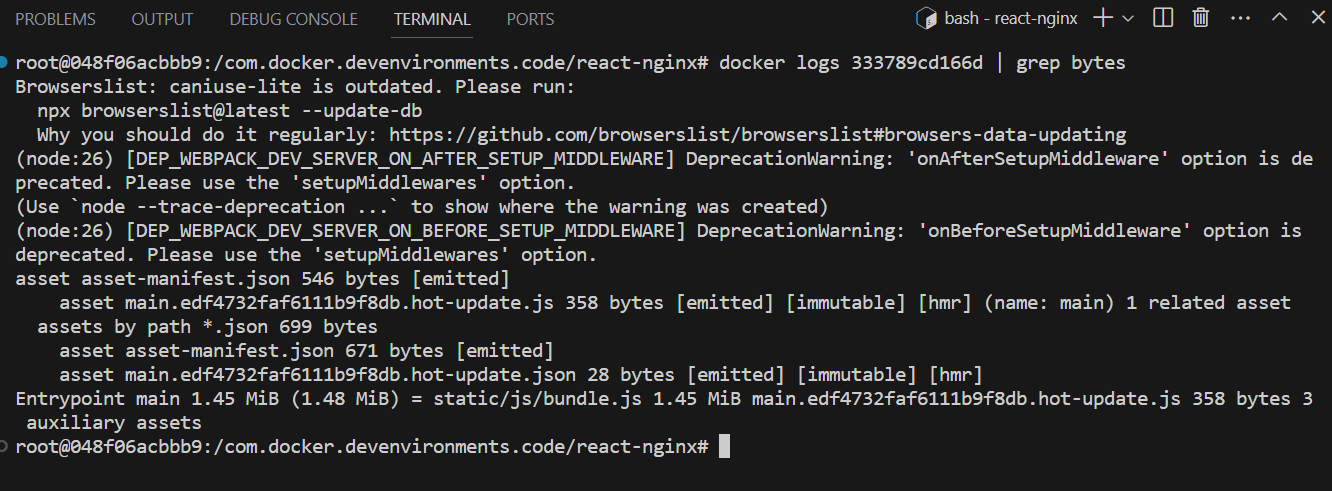Click the blue command decoration dot
The width and height of the screenshot is (1332, 491).
(6, 63)
